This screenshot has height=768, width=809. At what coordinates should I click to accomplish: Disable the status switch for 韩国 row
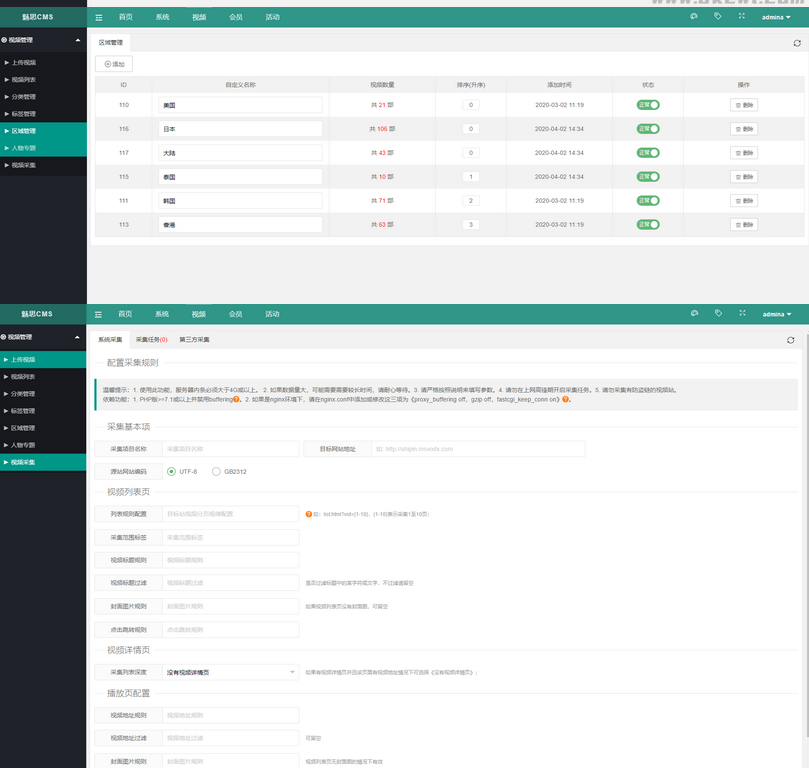(648, 200)
